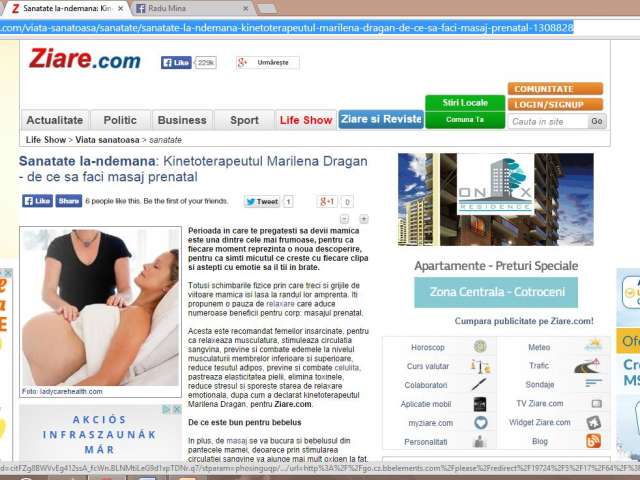This screenshot has width=640, height=480.
Task: Click the LOGIN/SIGNUP button
Action: point(555,104)
